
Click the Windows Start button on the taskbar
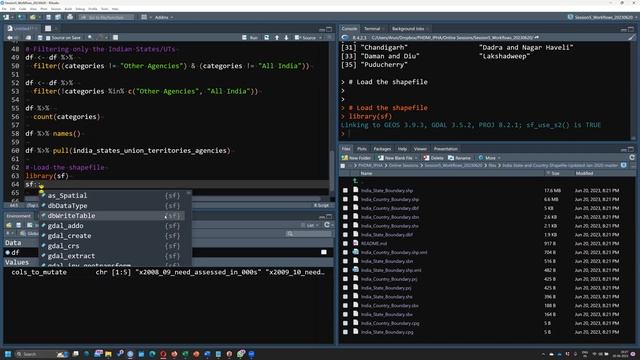8,354
